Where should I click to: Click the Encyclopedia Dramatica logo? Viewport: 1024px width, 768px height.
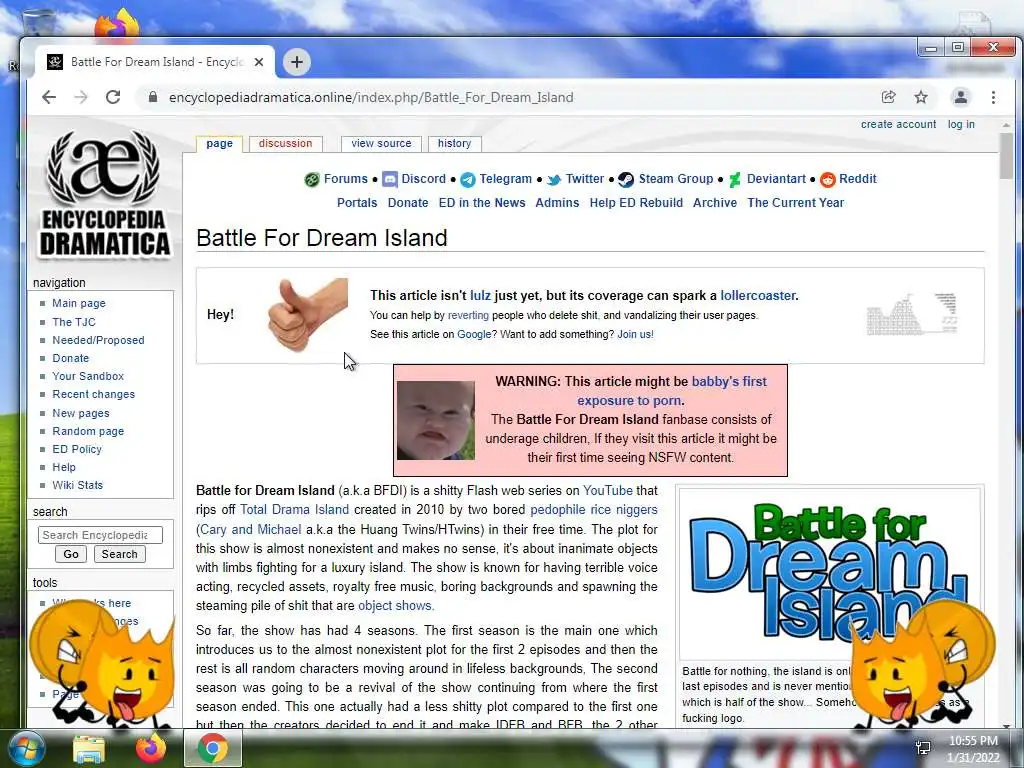(104, 195)
